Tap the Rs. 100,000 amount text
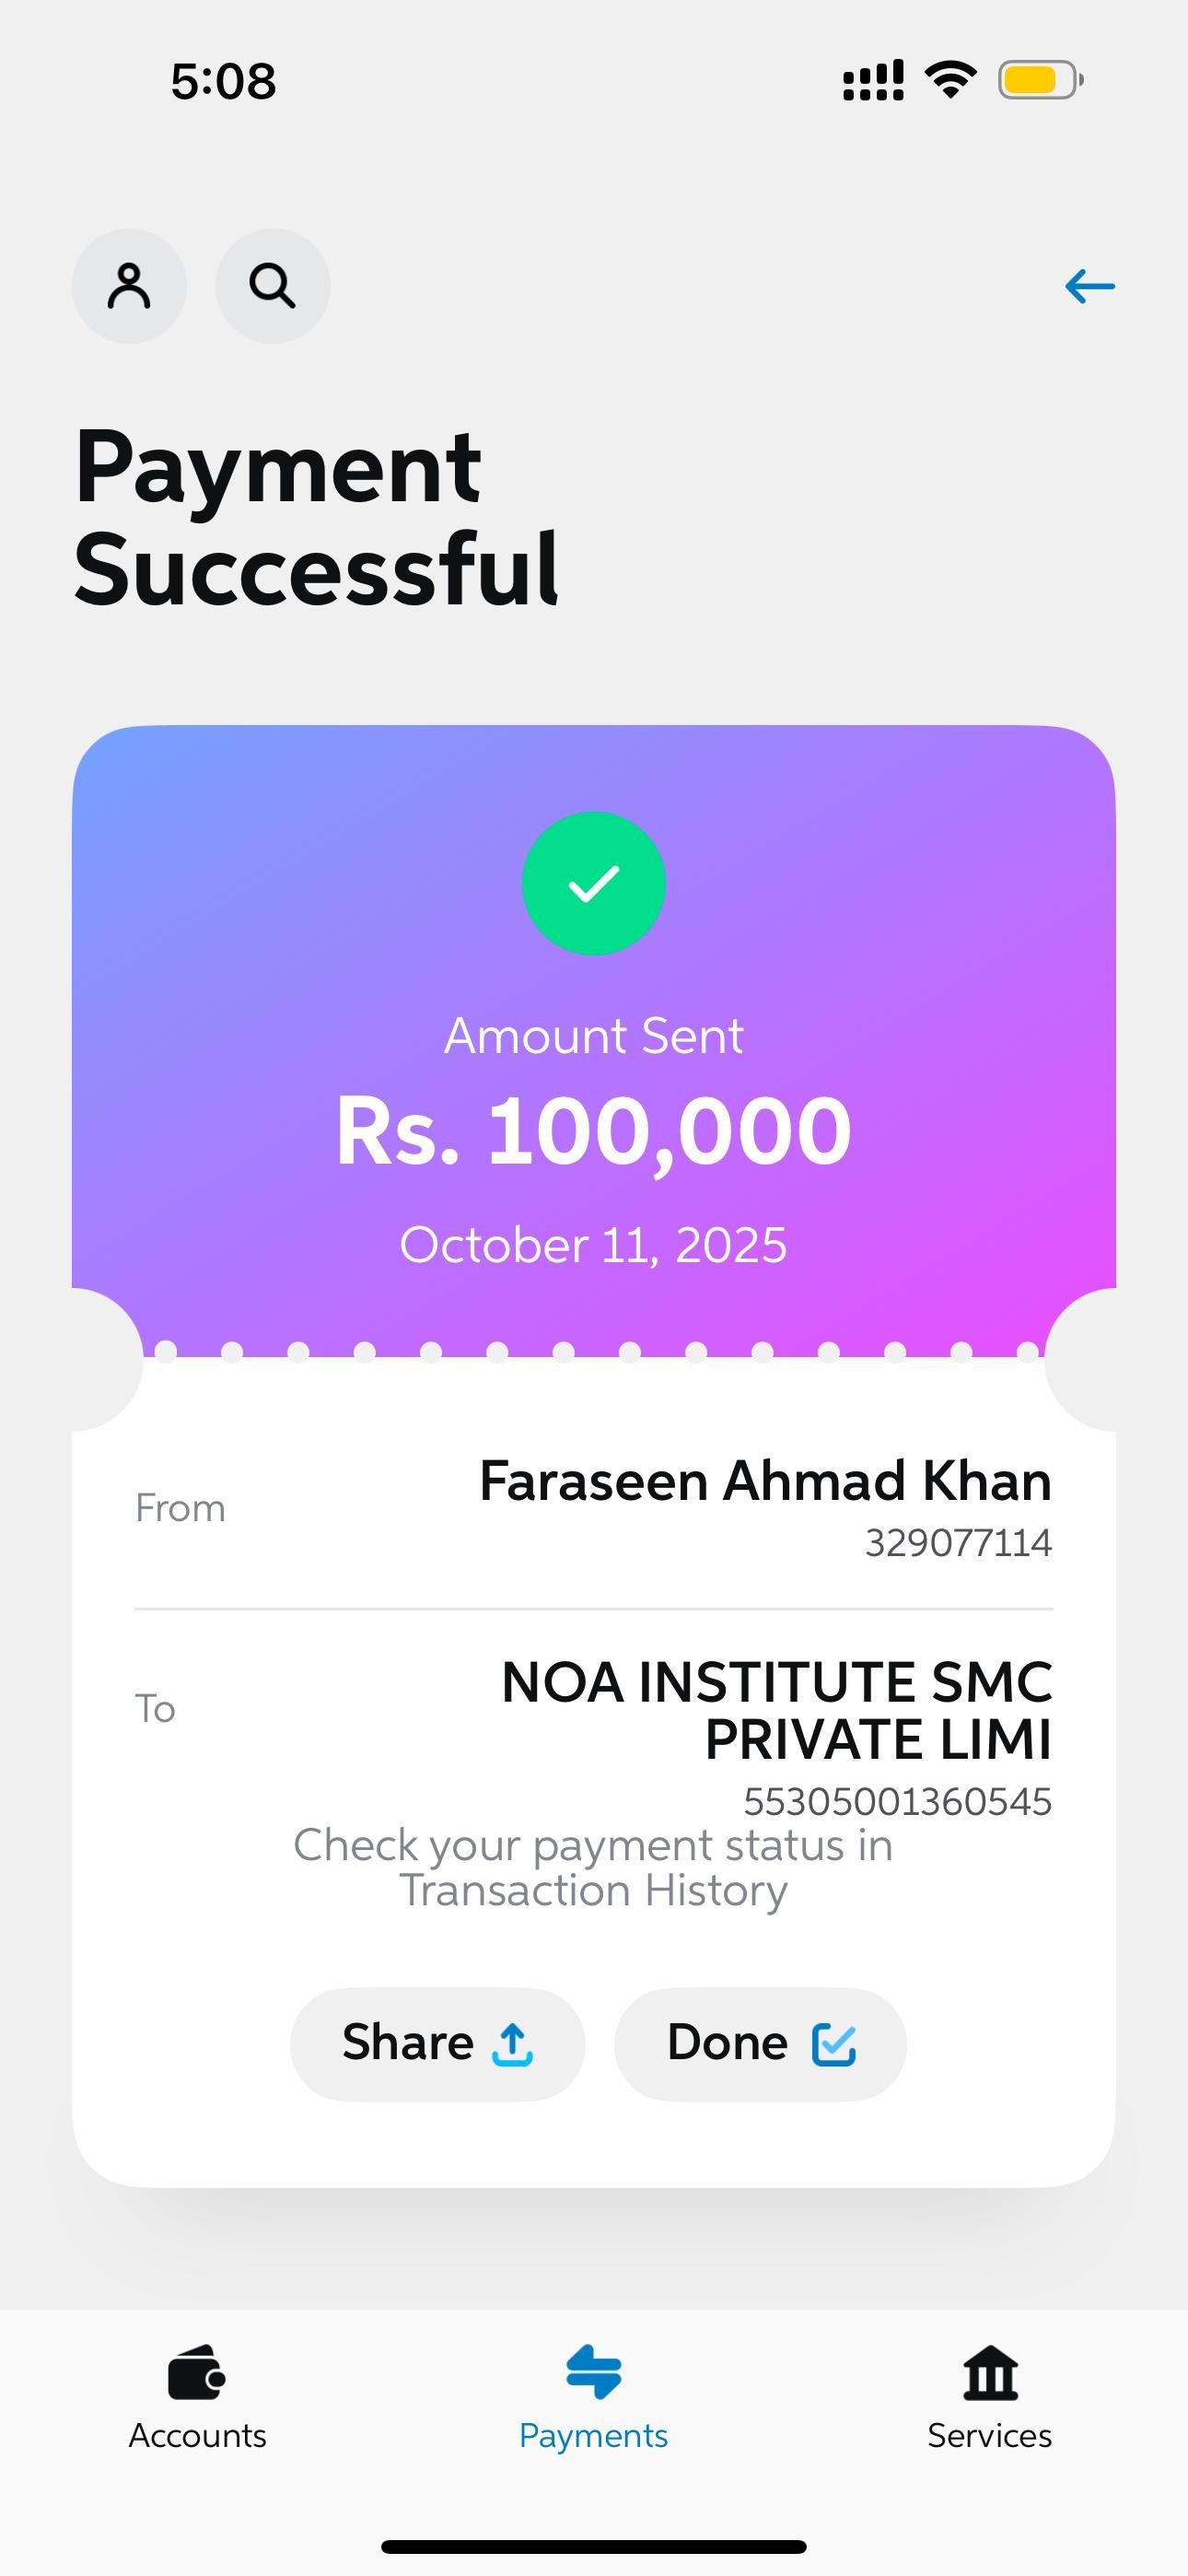 (594, 1131)
